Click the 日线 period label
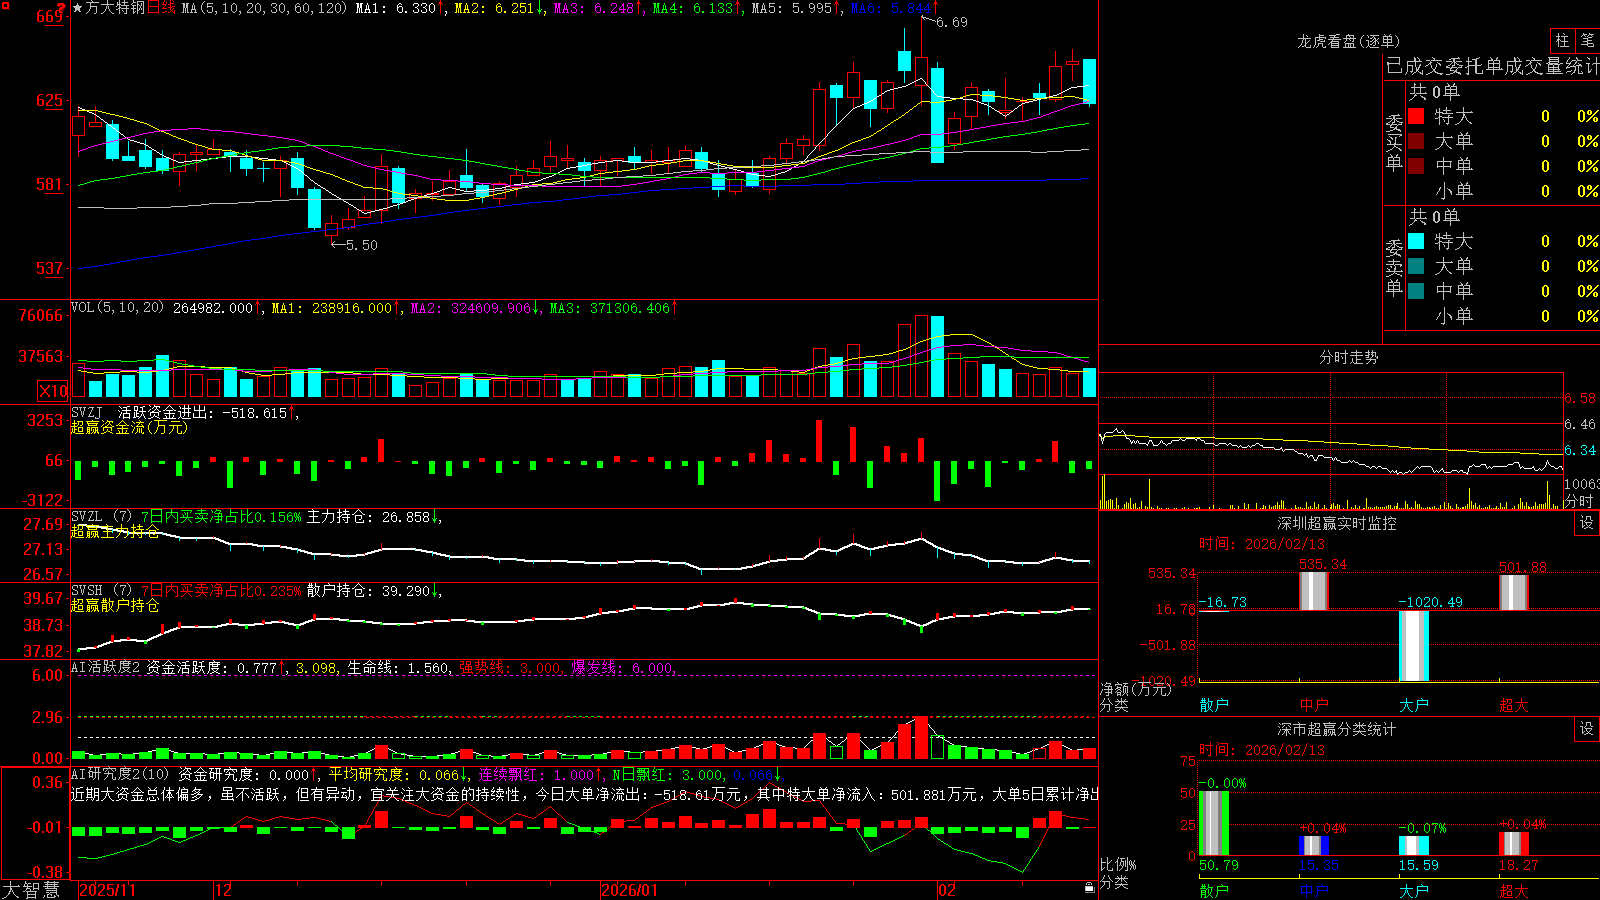The width and height of the screenshot is (1600, 900). click(161, 8)
